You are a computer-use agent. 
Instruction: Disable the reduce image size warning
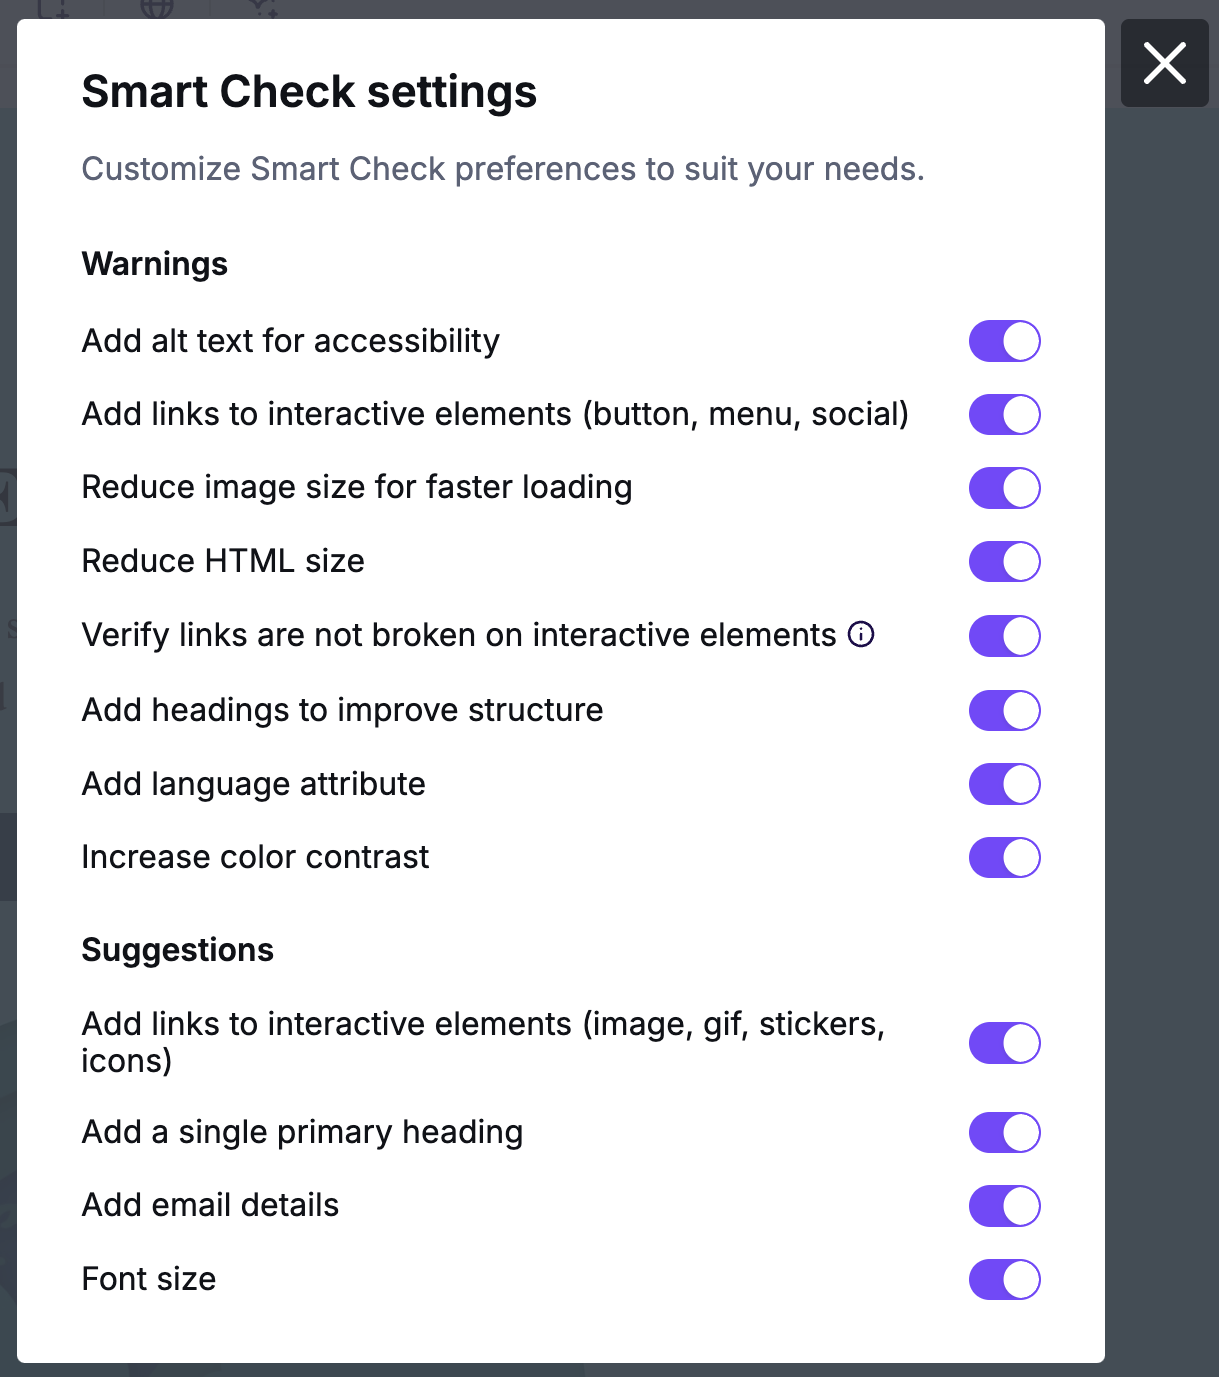pos(1004,488)
